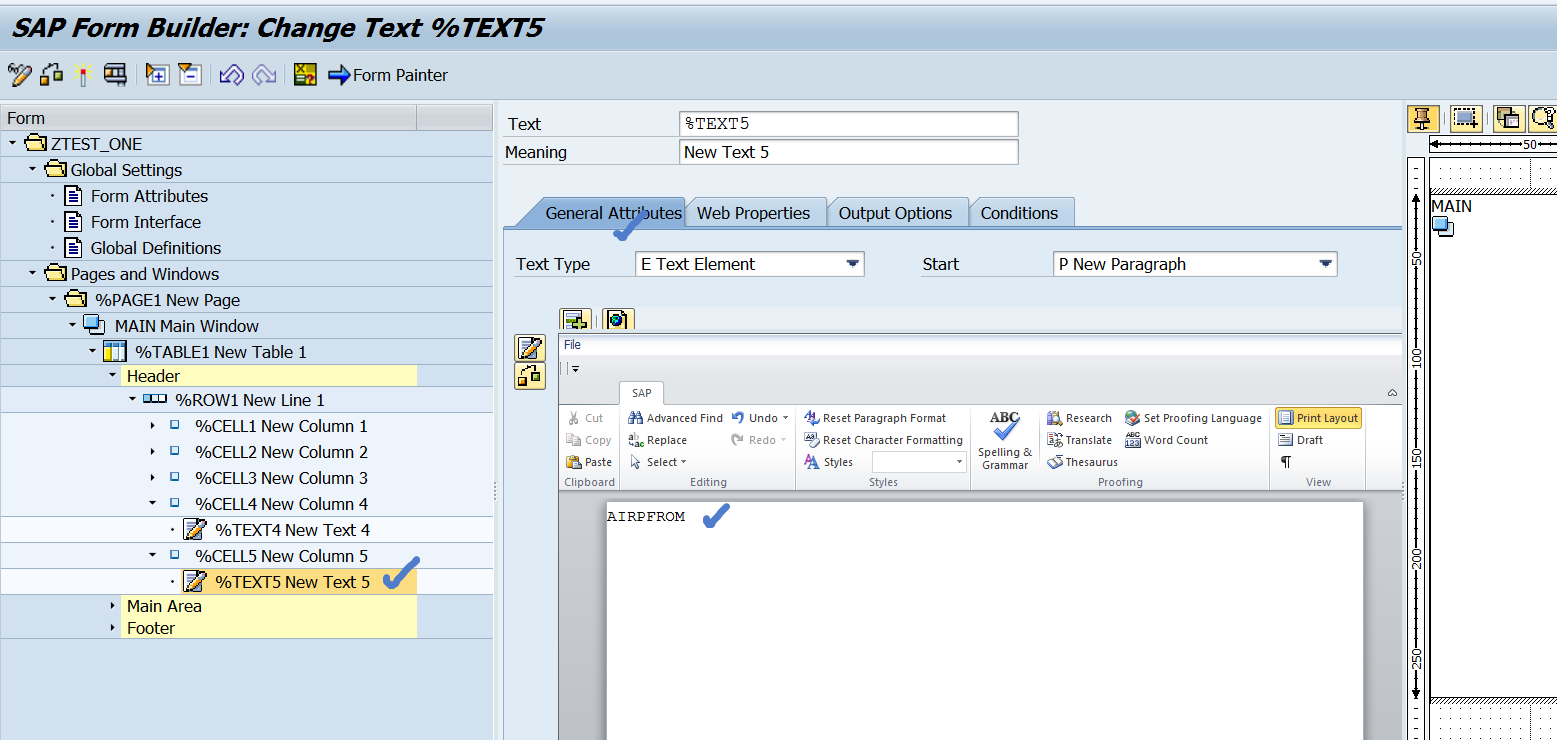The height and width of the screenshot is (740, 1557).
Task: Click the AIRPFROM text in the editor
Action: (646, 517)
